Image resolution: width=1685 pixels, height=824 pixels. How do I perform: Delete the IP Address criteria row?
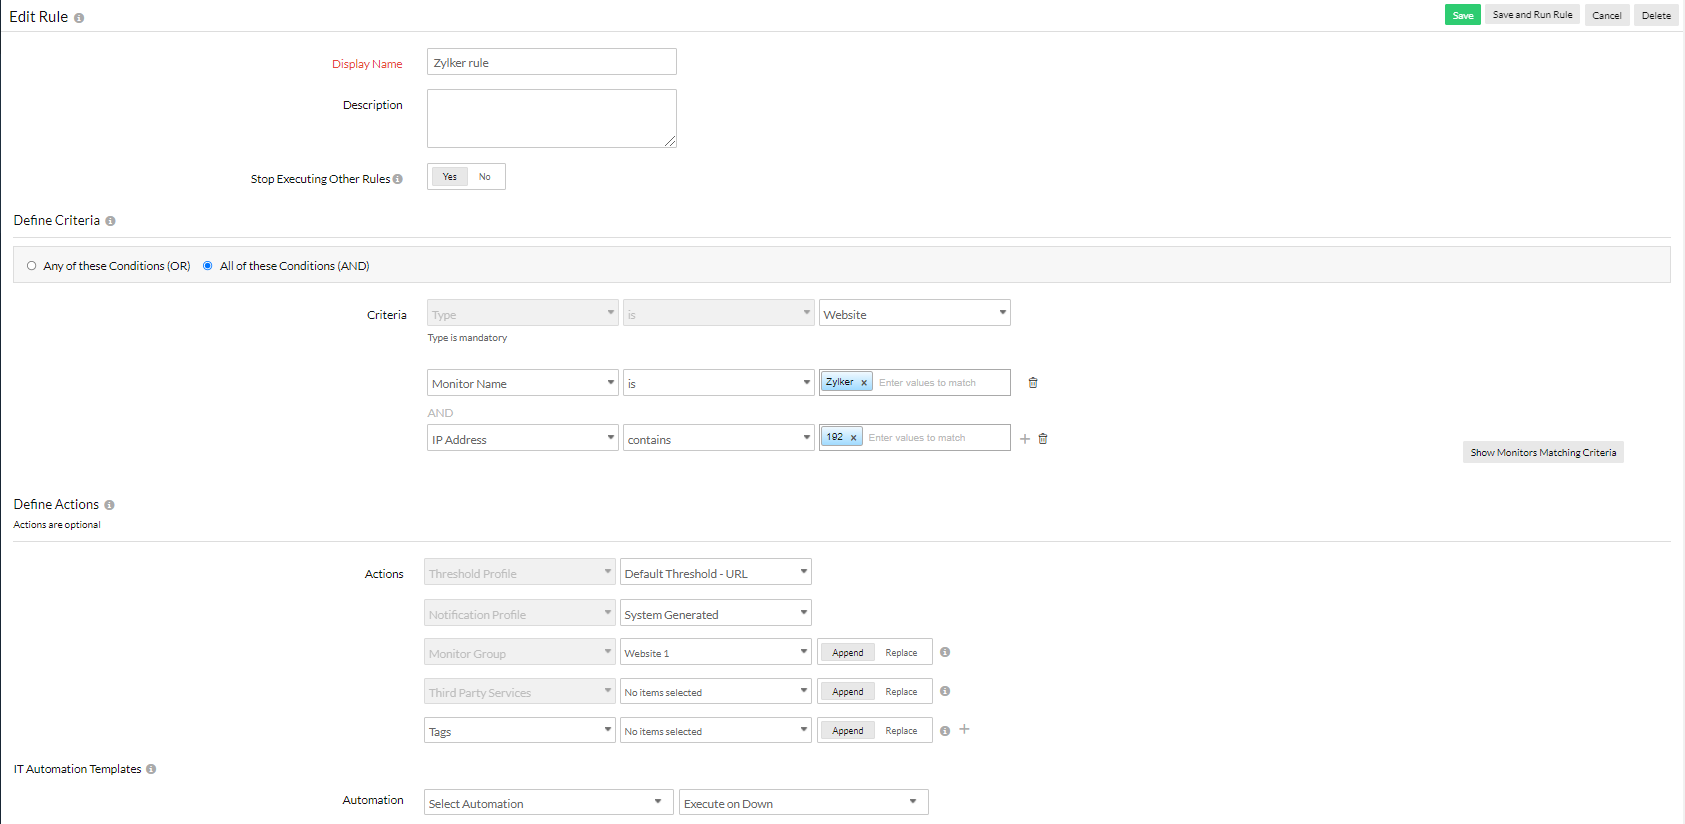tap(1043, 439)
